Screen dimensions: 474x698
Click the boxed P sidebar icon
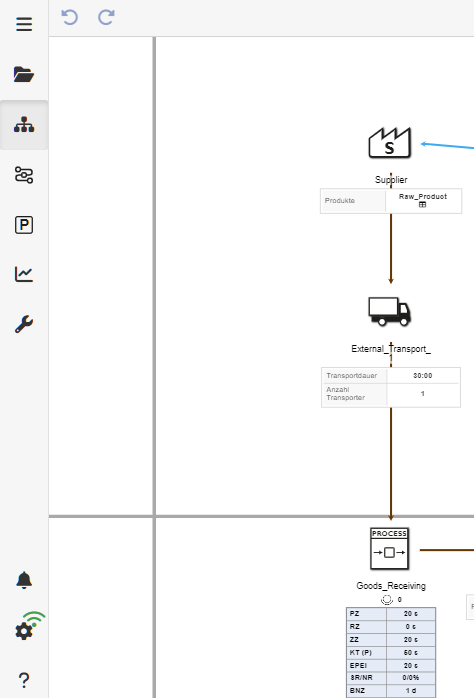pos(24,225)
